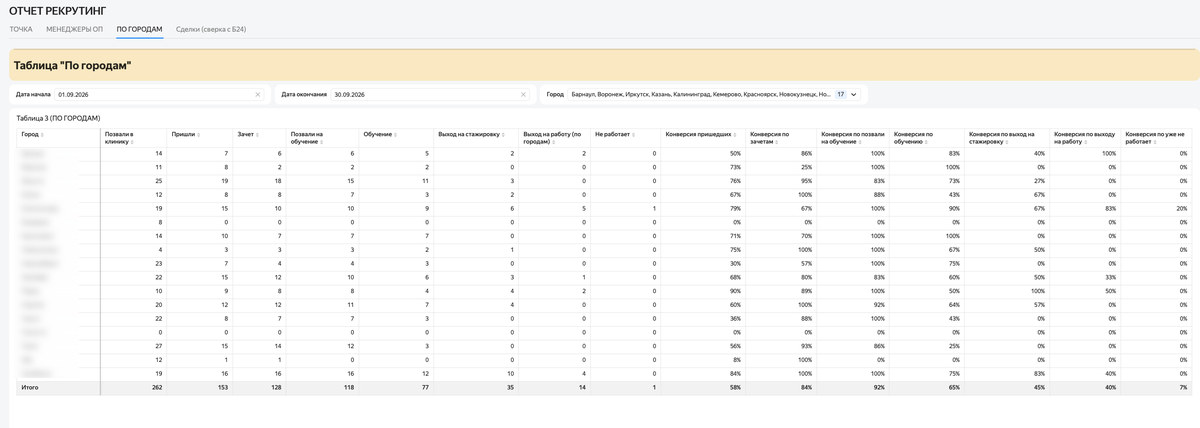Click the value 27 in Позвали в клинику
The height and width of the screenshot is (428, 1200).
click(159, 346)
